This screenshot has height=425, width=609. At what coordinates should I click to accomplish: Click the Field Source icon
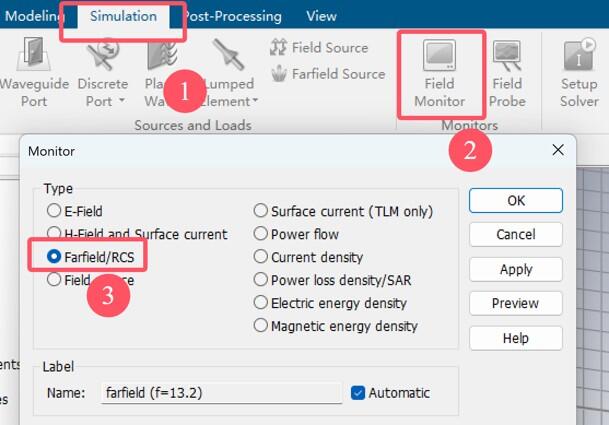(278, 48)
